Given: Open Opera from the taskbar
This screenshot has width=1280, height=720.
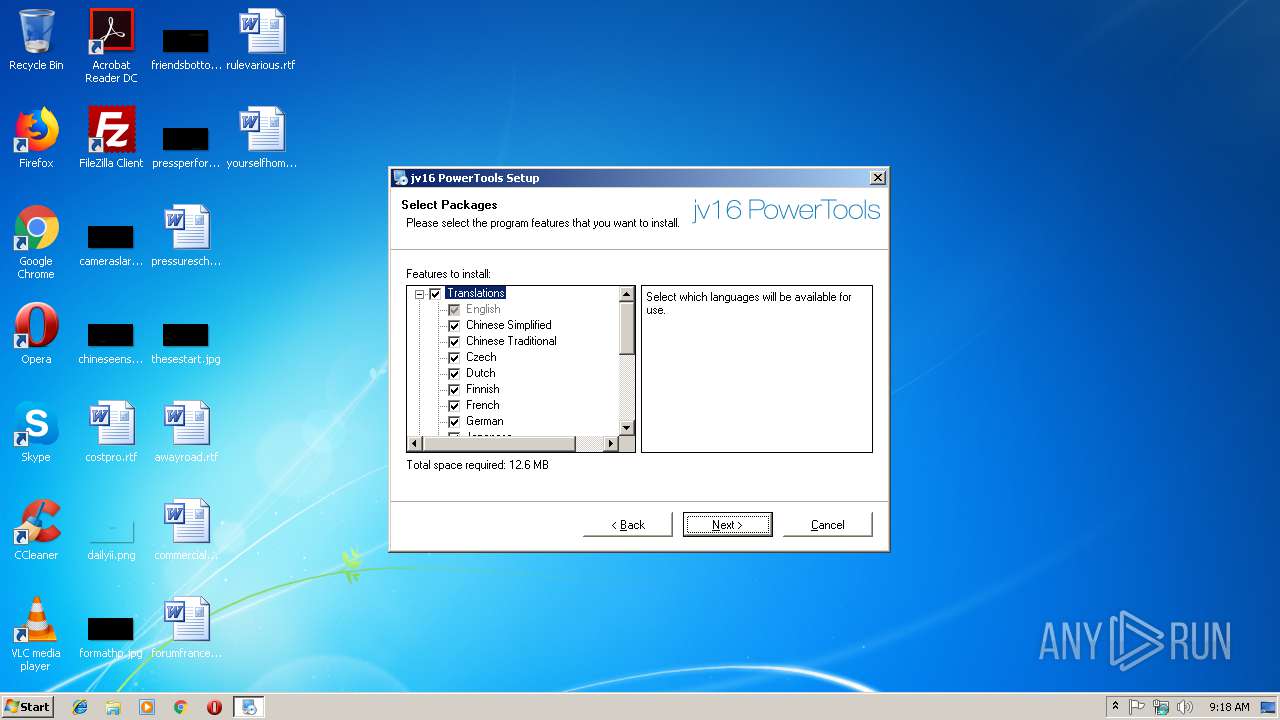Looking at the screenshot, I should tap(214, 707).
